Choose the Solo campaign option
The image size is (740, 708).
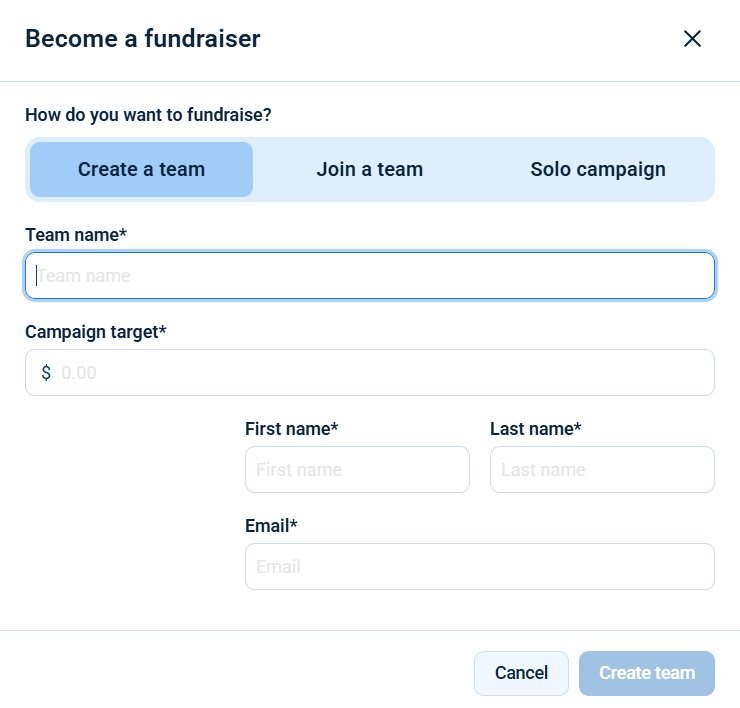pyautogui.click(x=598, y=169)
